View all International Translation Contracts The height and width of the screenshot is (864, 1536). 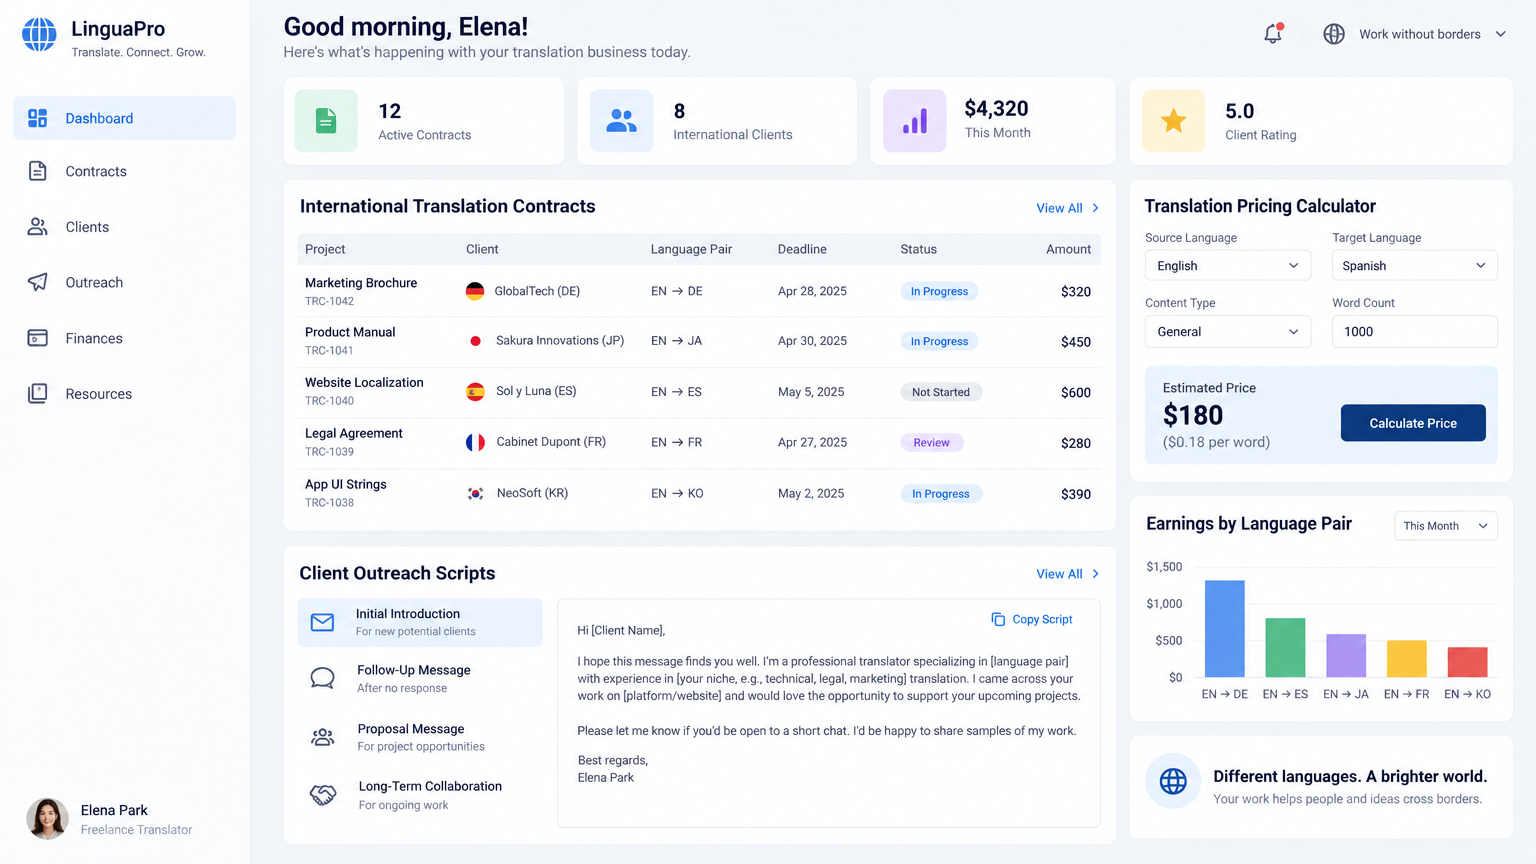[x=1068, y=208]
